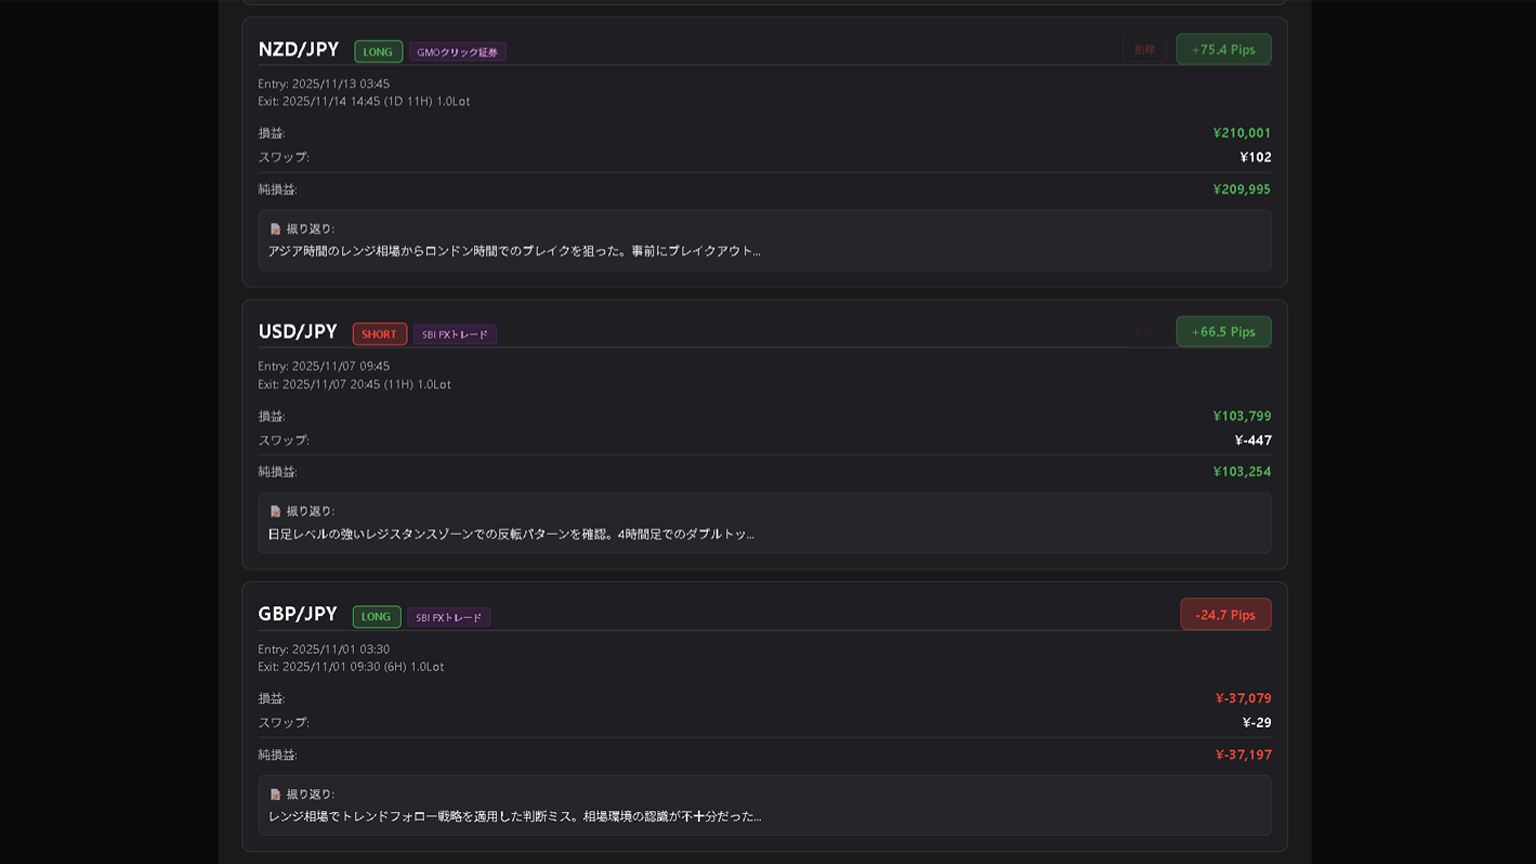Click the SBI FXトレード tag on GBP/JPY

pos(450,616)
